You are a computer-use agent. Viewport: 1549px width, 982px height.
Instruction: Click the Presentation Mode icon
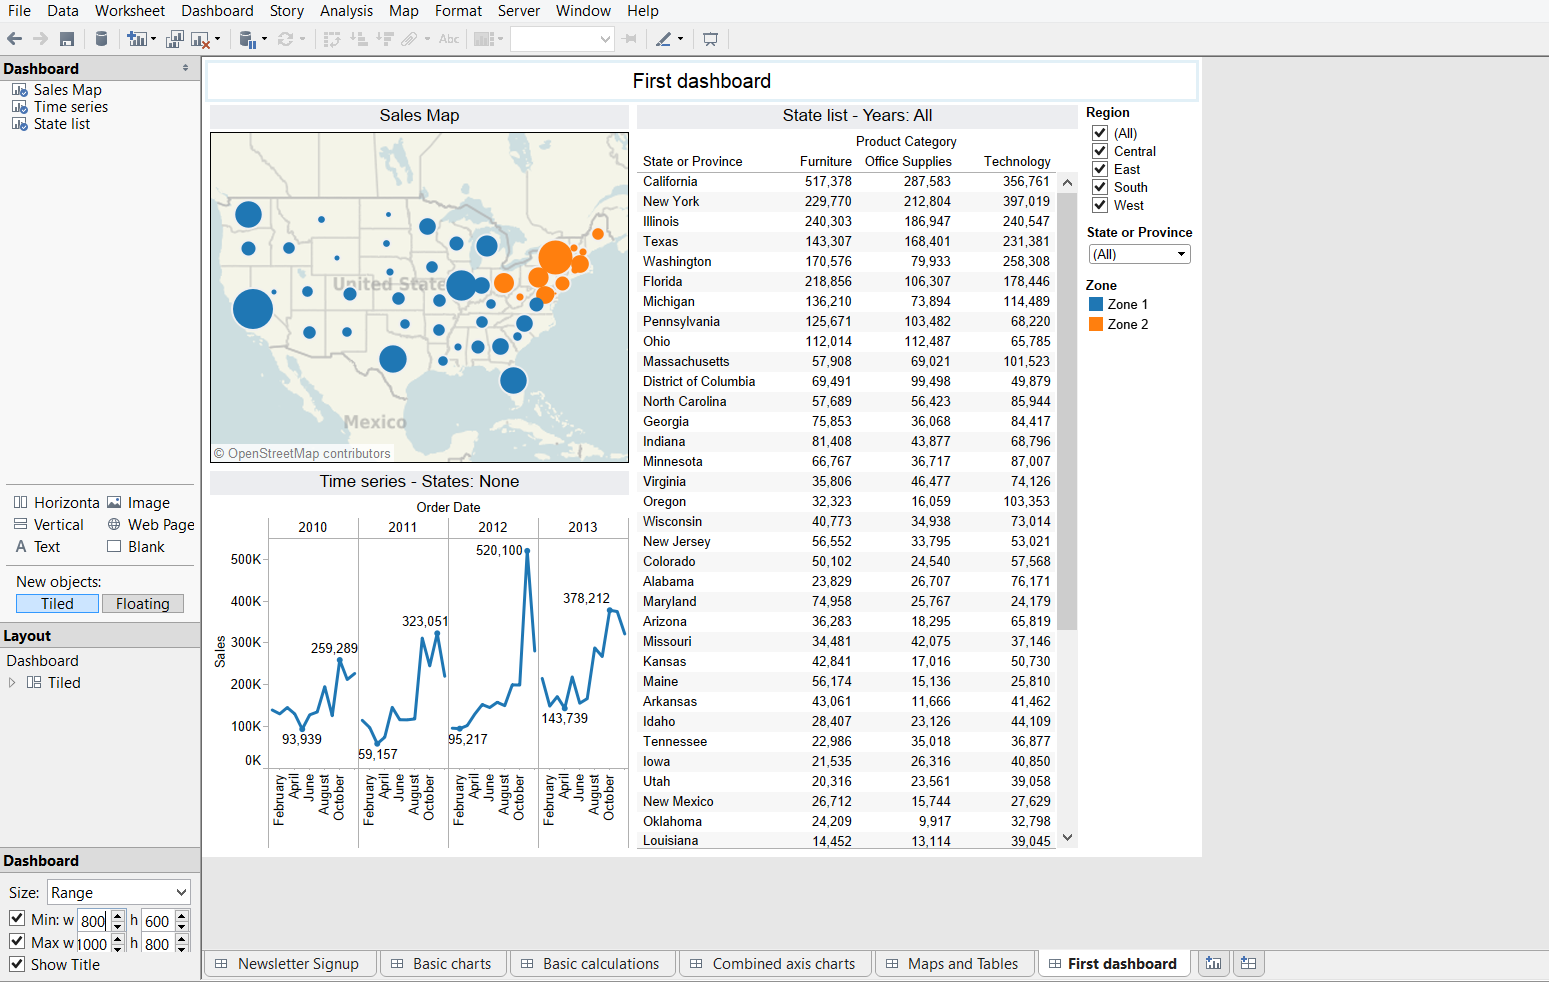pos(711,39)
